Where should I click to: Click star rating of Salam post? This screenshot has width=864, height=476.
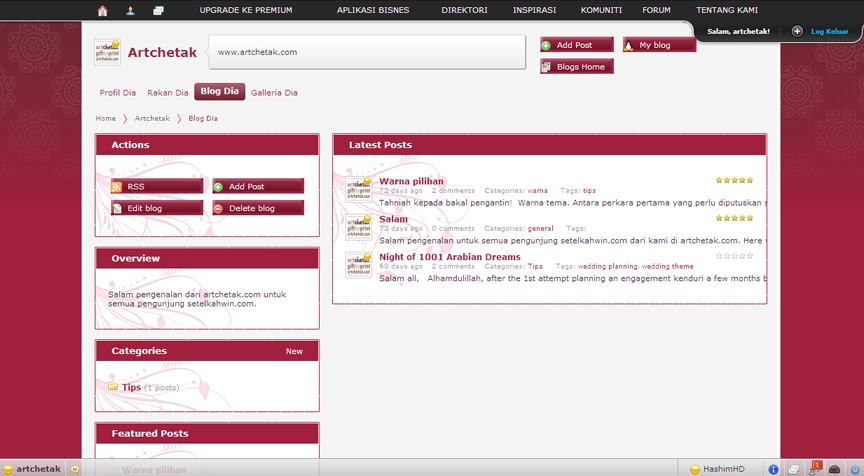[734, 218]
